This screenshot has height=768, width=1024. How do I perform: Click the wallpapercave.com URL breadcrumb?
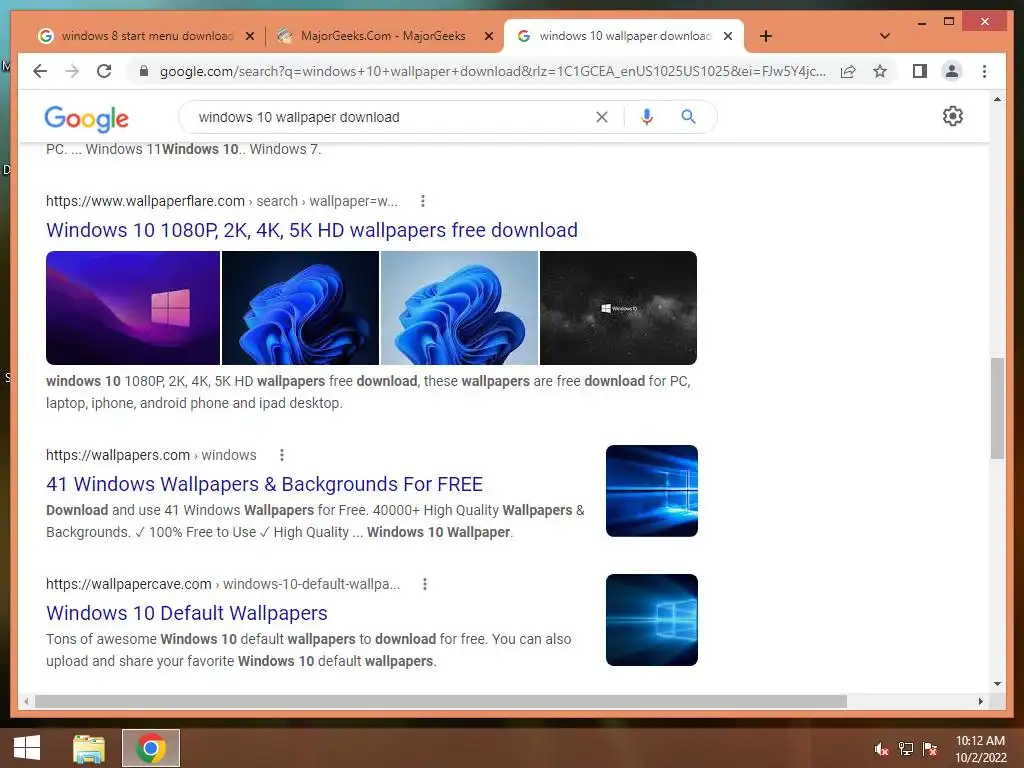223,584
